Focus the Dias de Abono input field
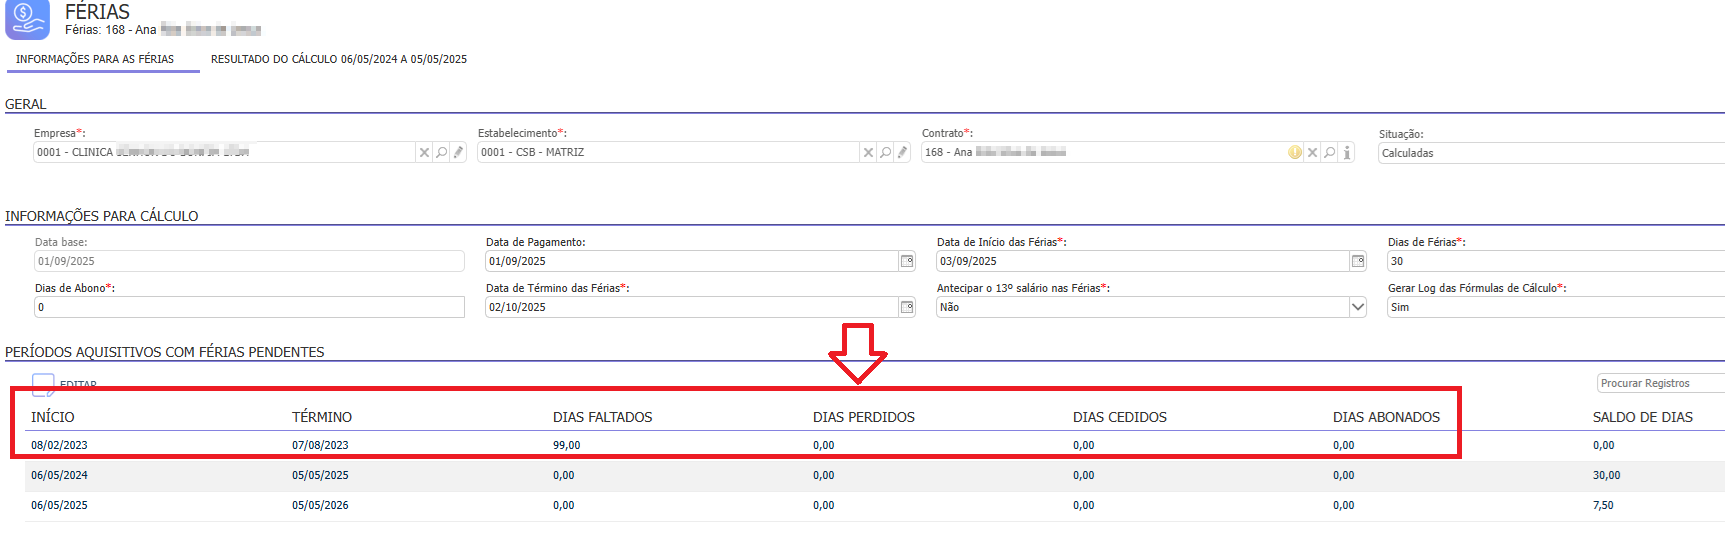 pyautogui.click(x=249, y=307)
